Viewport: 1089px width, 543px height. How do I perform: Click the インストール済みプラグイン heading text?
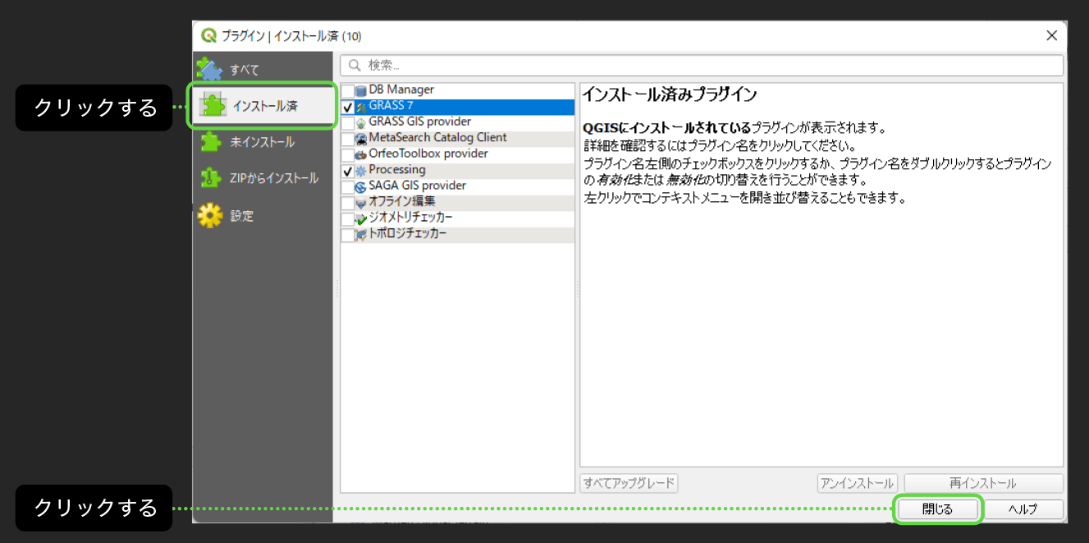pyautogui.click(x=669, y=94)
